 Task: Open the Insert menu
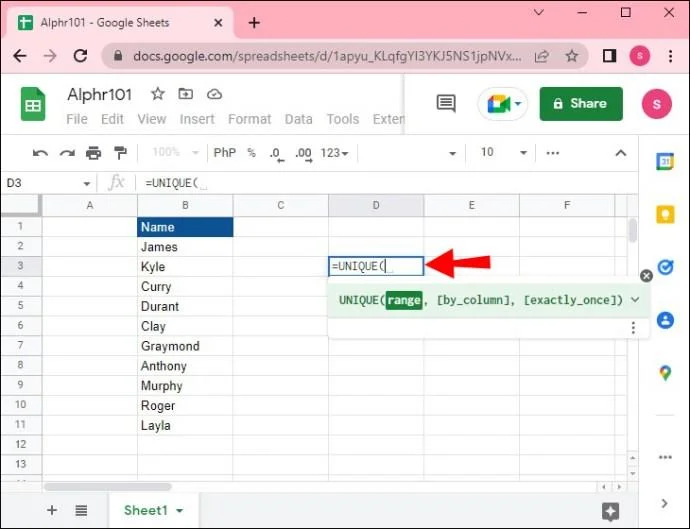point(197,119)
